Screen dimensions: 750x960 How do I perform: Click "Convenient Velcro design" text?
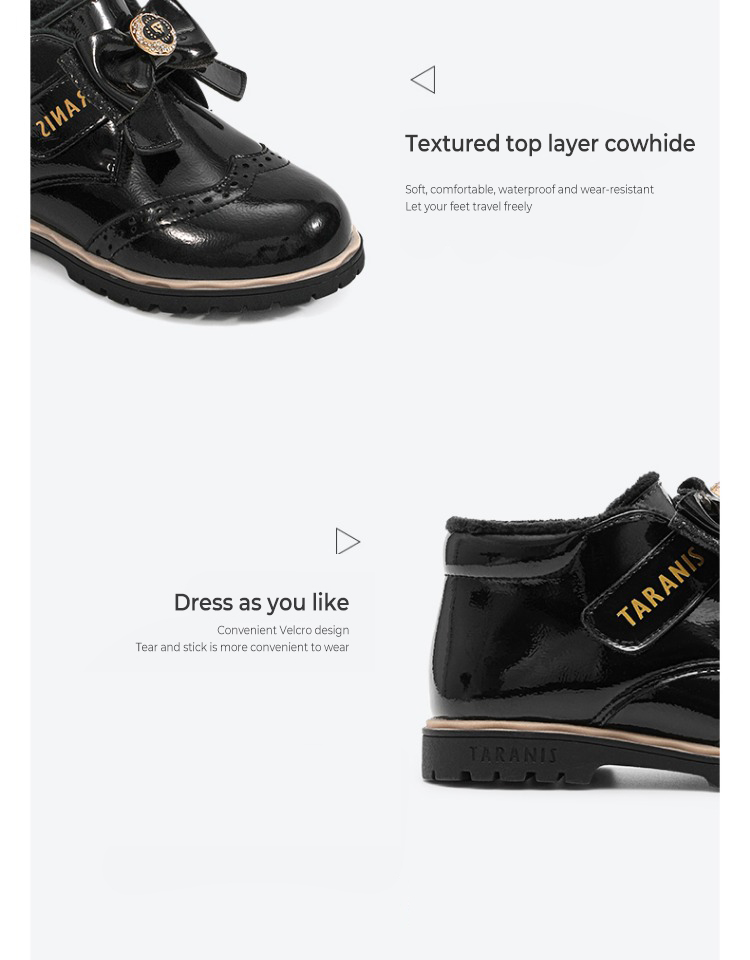click(x=283, y=630)
